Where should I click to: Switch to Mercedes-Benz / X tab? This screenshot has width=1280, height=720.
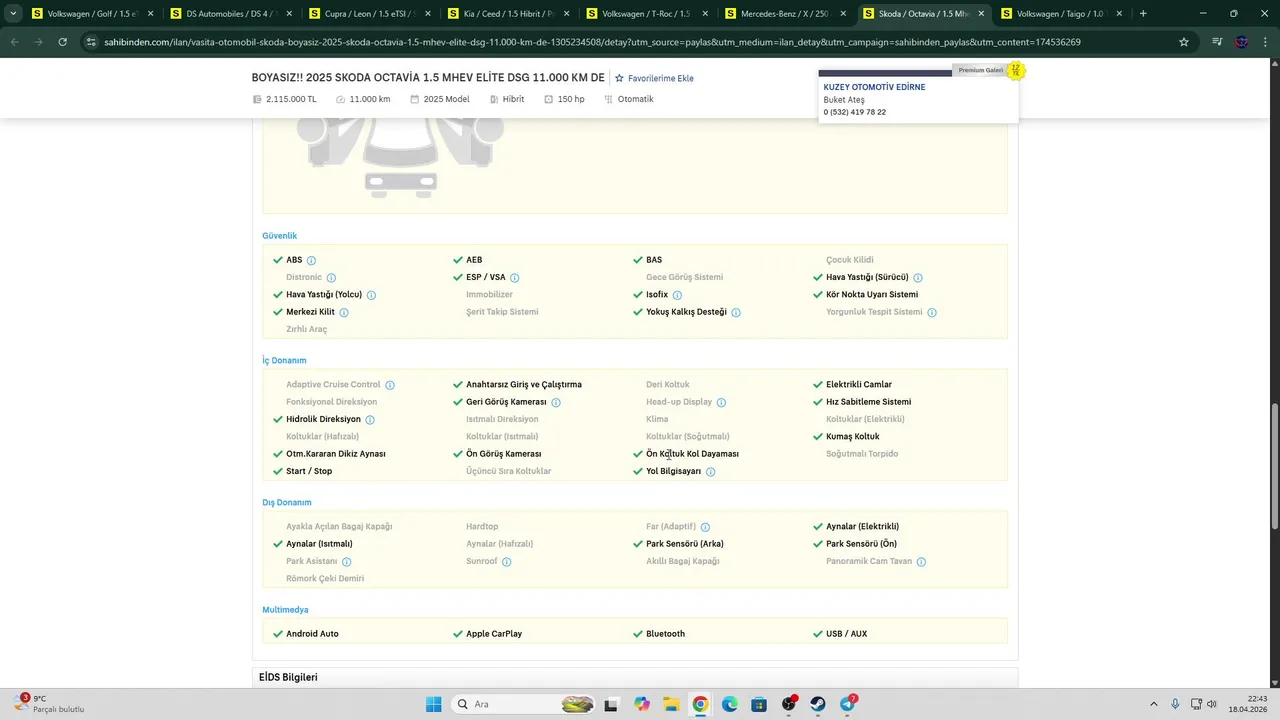784,14
